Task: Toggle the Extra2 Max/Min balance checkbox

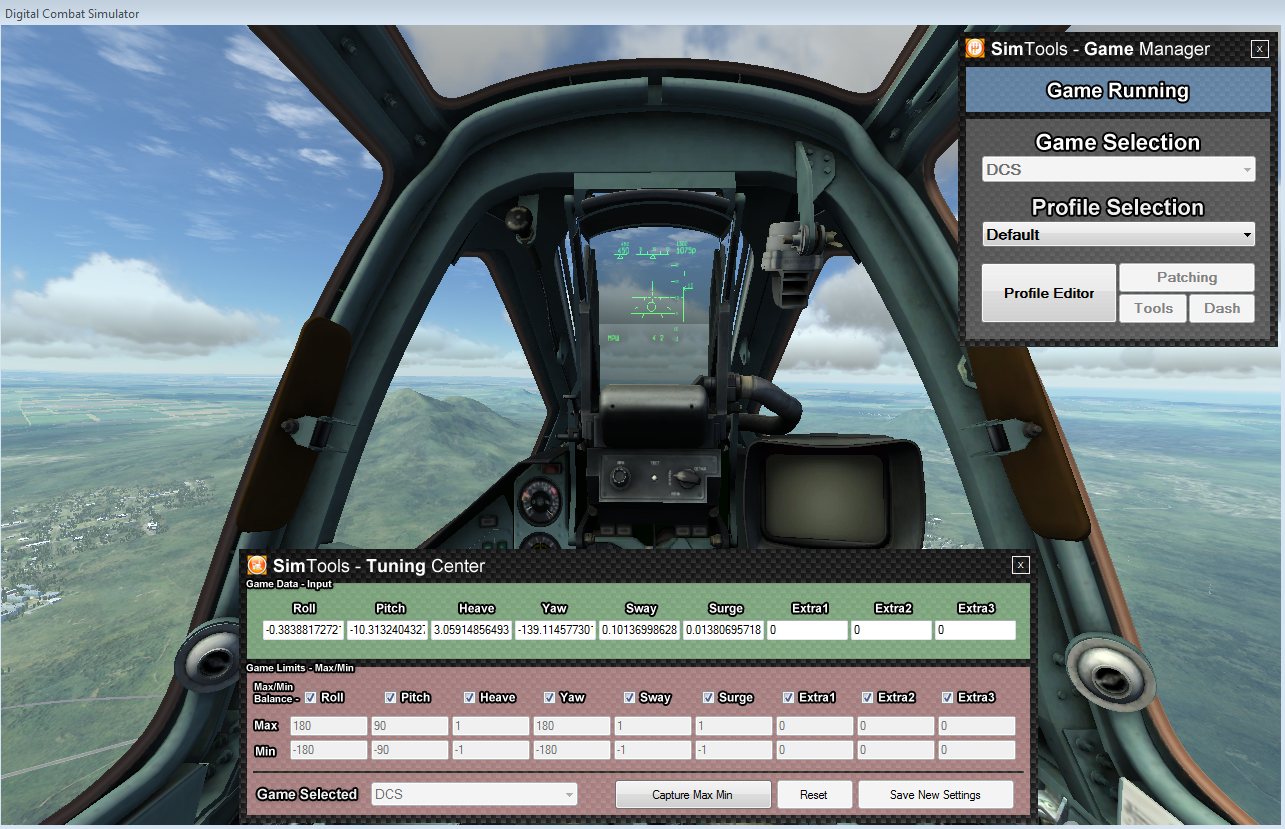Action: pos(868,697)
